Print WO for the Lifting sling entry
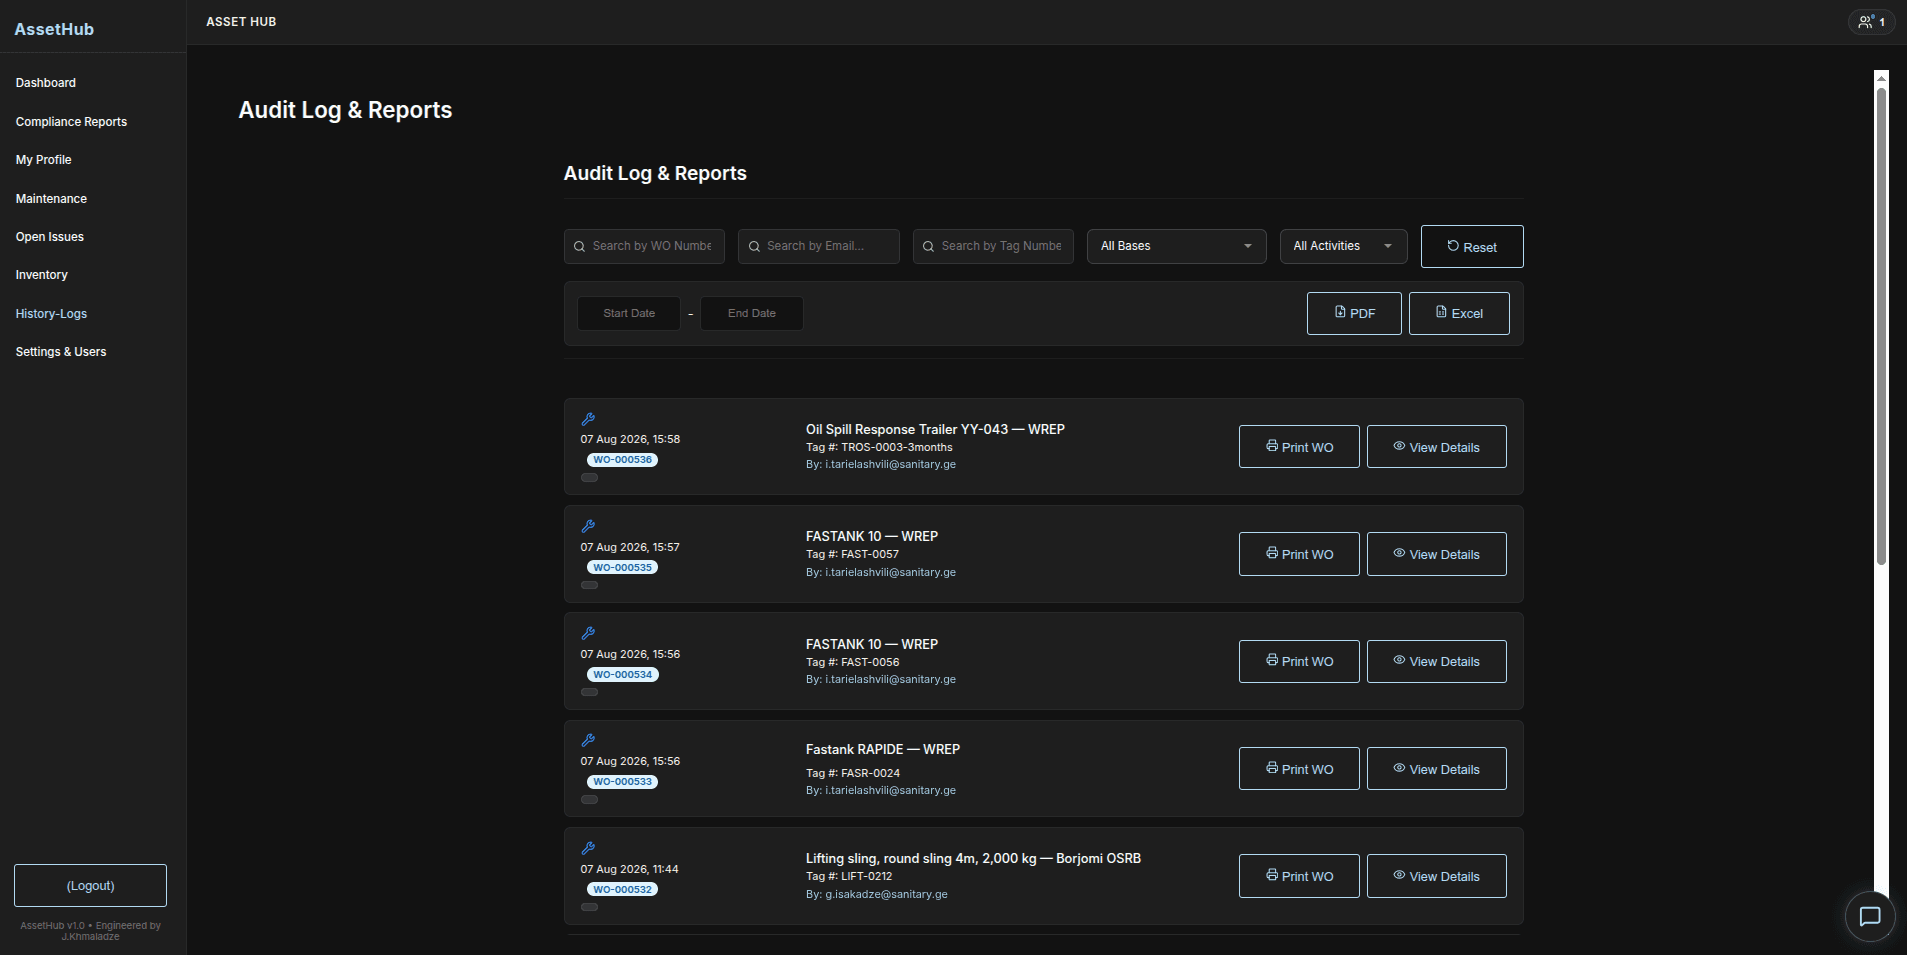This screenshot has width=1907, height=955. (x=1299, y=876)
